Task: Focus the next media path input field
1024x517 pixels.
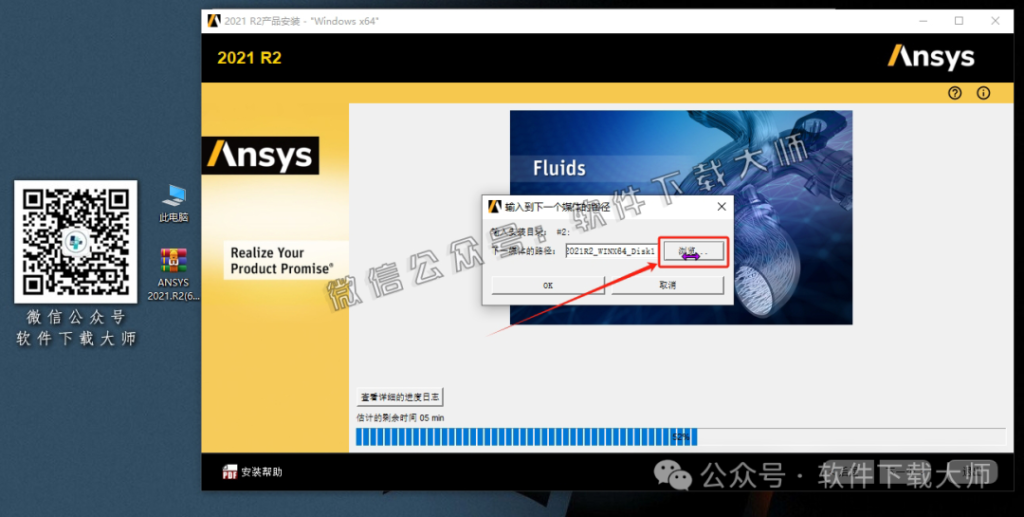Action: (611, 251)
